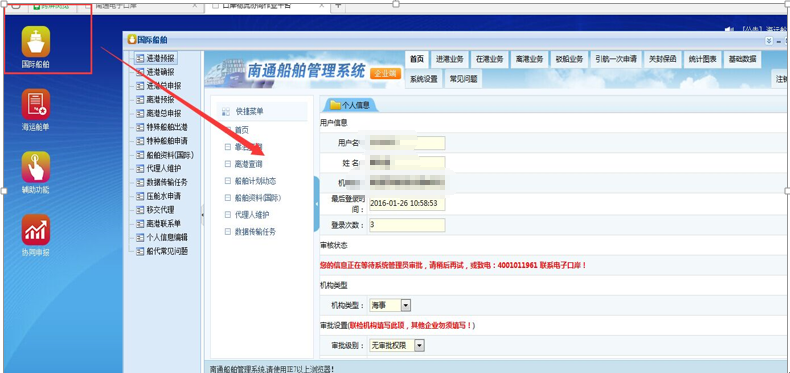
Task: Open the 驳船业务 navigation tab
Action: tap(569, 59)
